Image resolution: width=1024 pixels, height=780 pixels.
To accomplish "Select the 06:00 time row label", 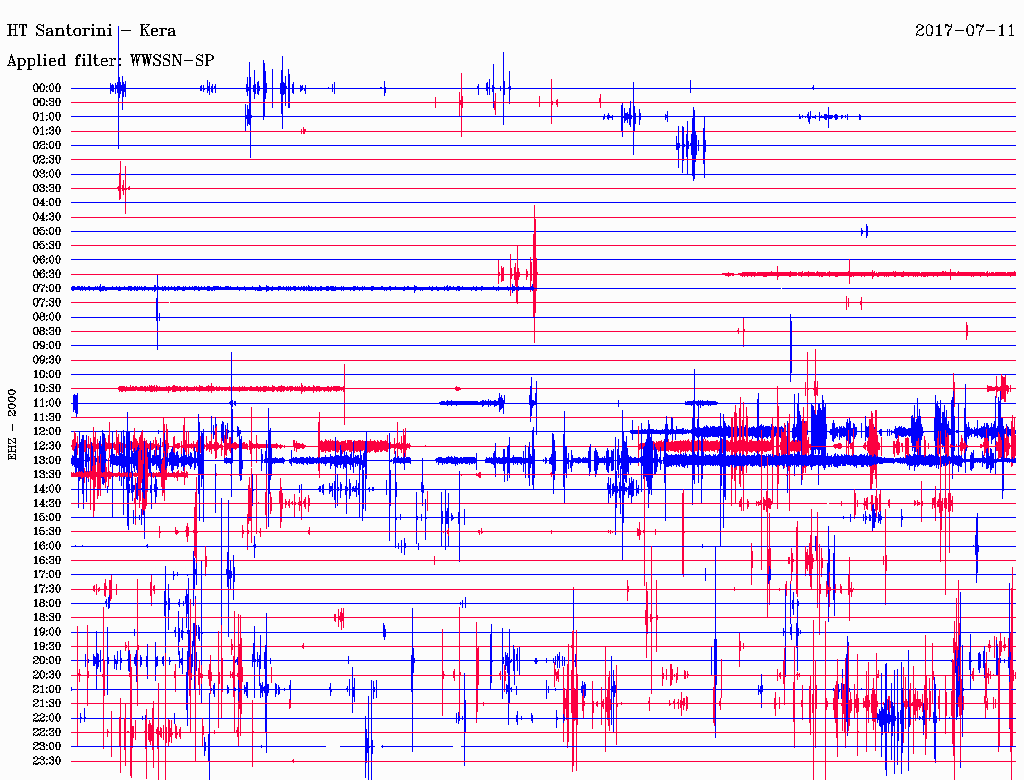I will pos(47,260).
